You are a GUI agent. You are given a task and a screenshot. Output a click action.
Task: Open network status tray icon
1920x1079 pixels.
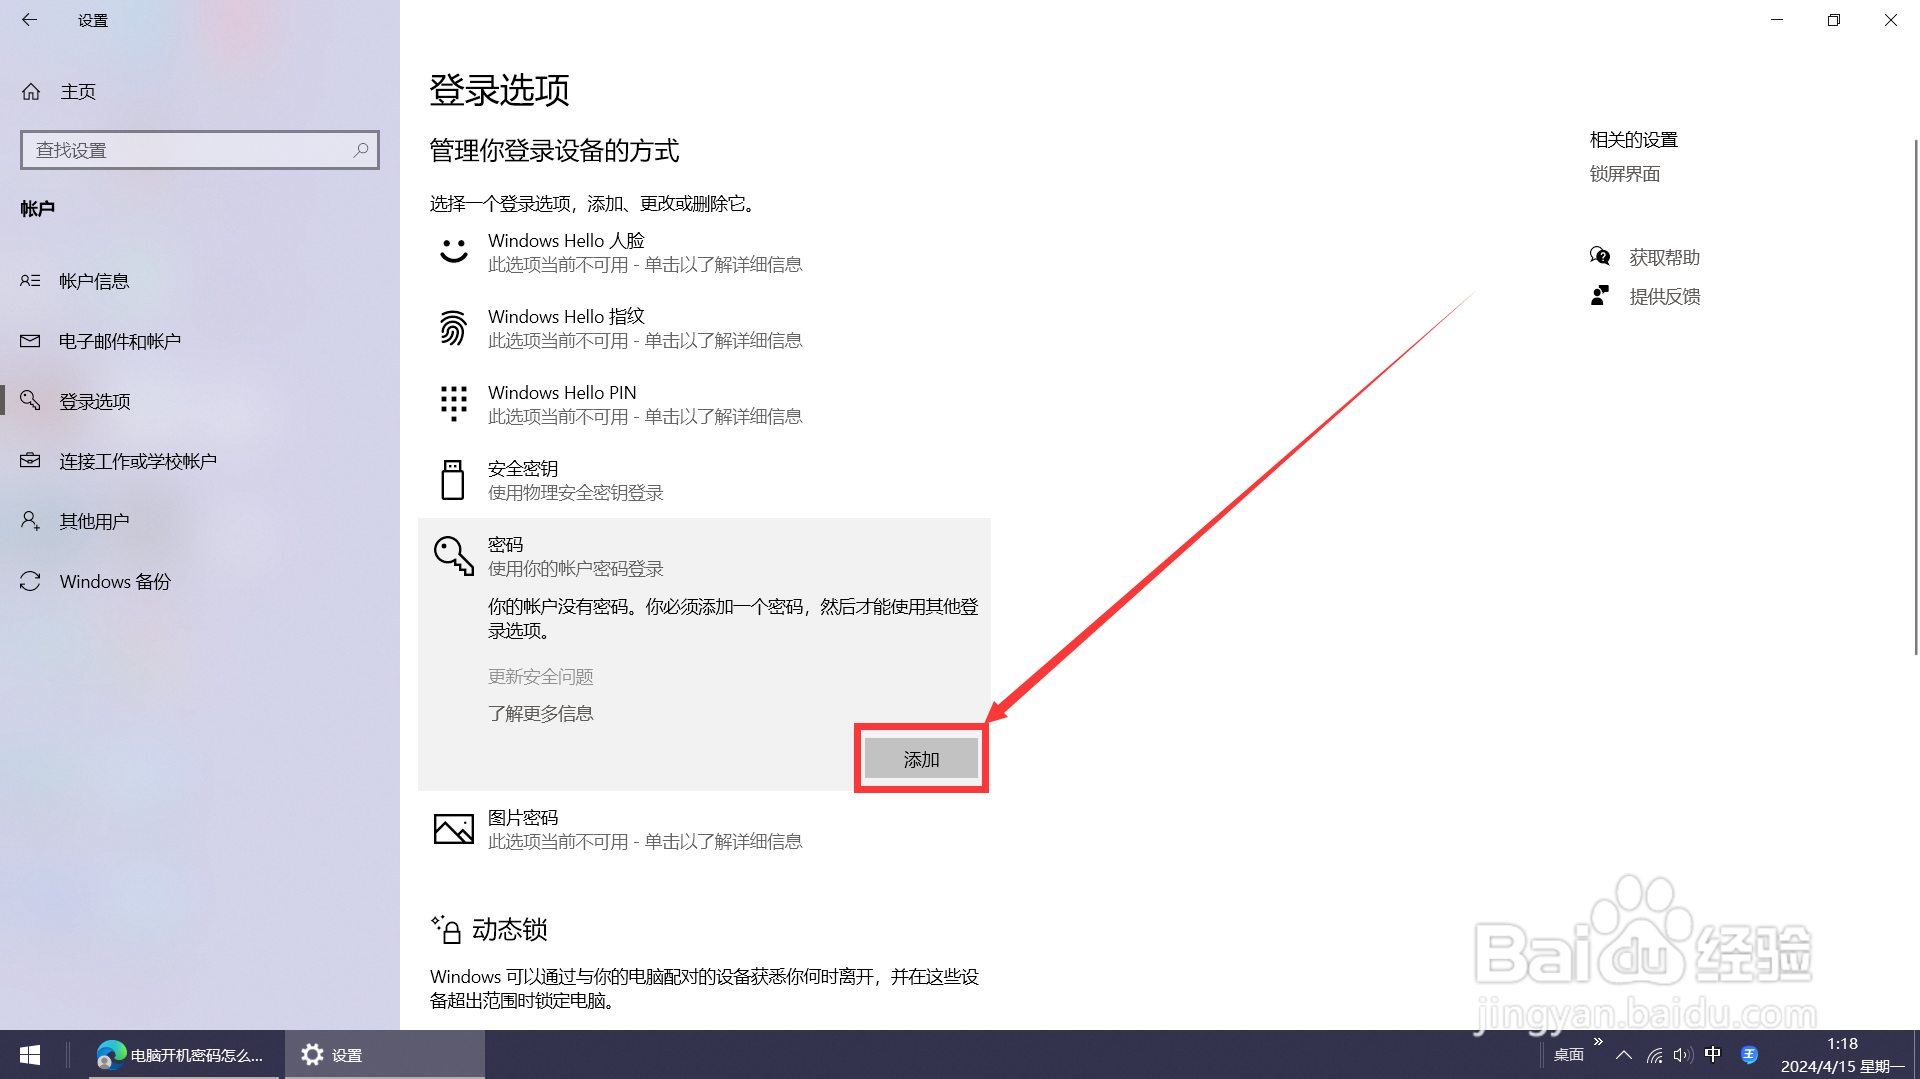[x=1655, y=1055]
